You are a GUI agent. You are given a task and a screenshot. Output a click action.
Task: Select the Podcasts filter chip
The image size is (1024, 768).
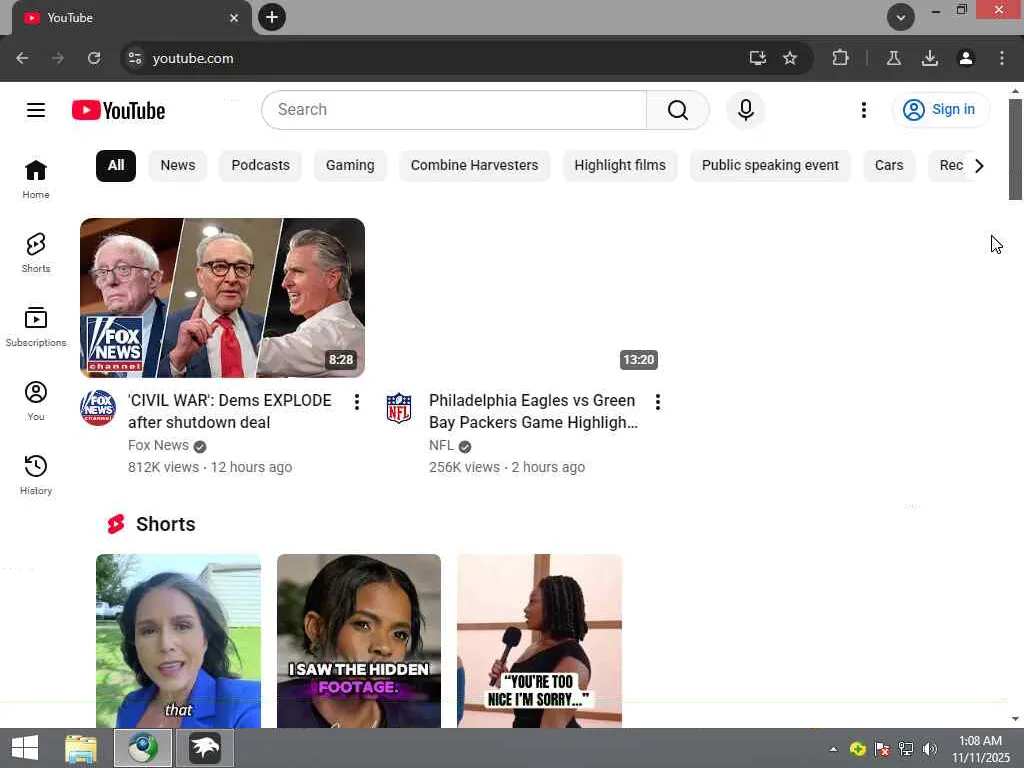pos(260,166)
